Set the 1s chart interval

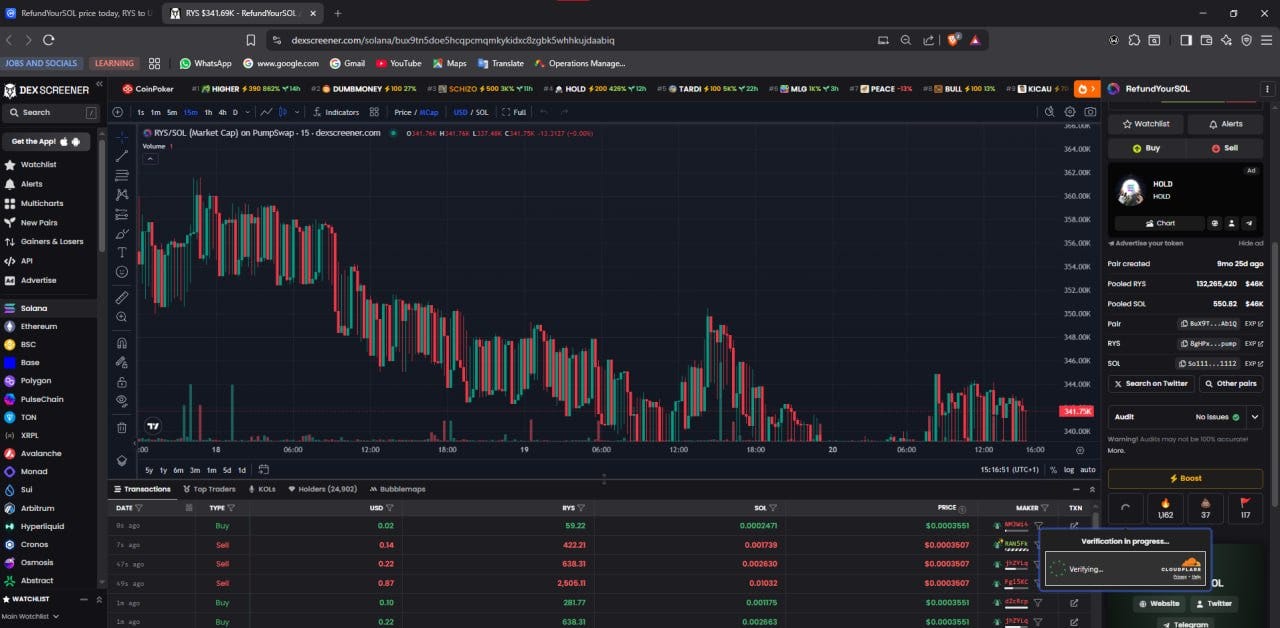(x=141, y=112)
